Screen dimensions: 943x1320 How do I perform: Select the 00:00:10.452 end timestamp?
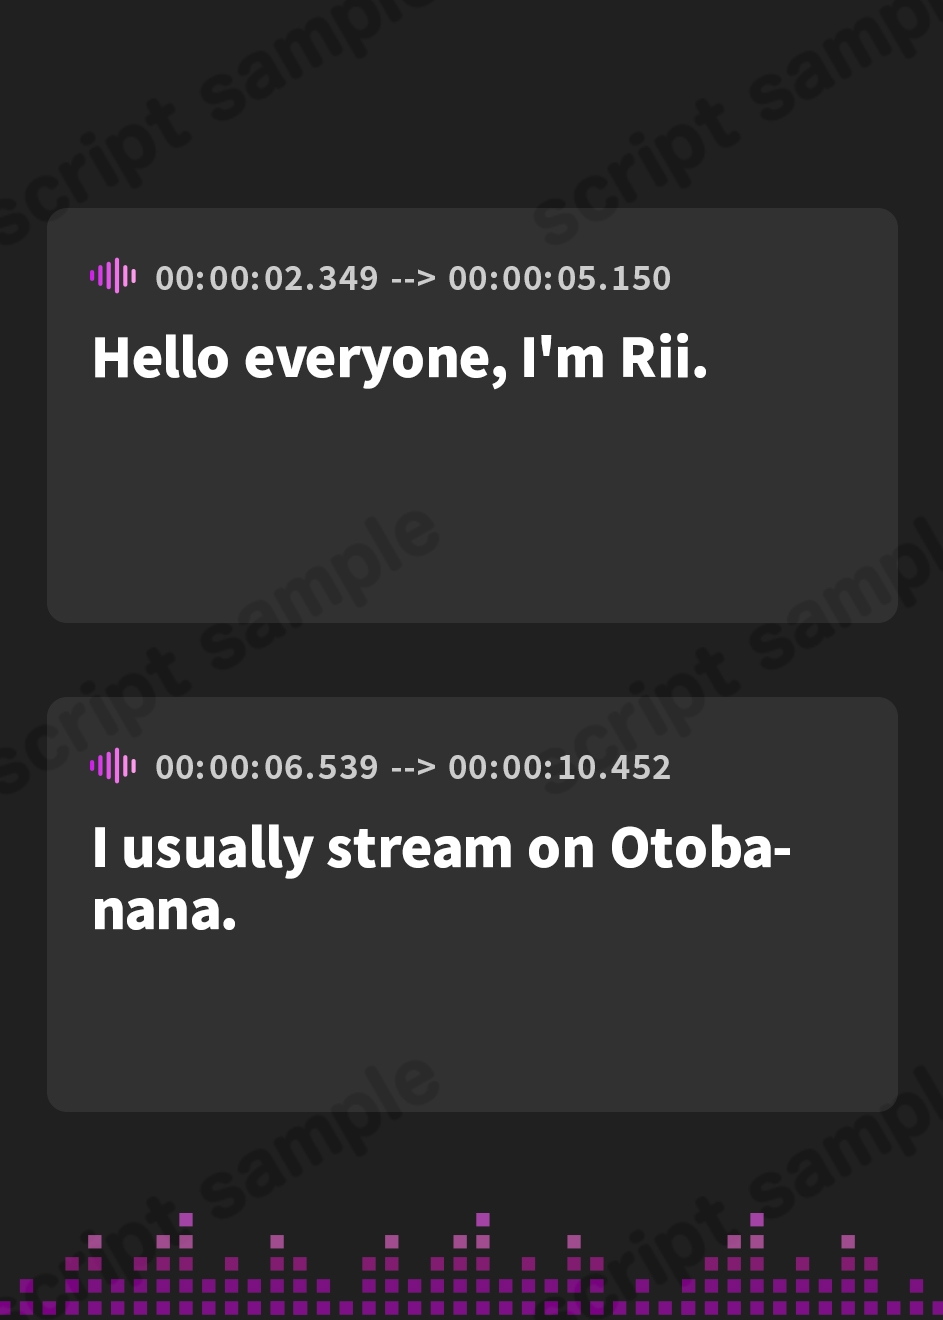coord(559,767)
